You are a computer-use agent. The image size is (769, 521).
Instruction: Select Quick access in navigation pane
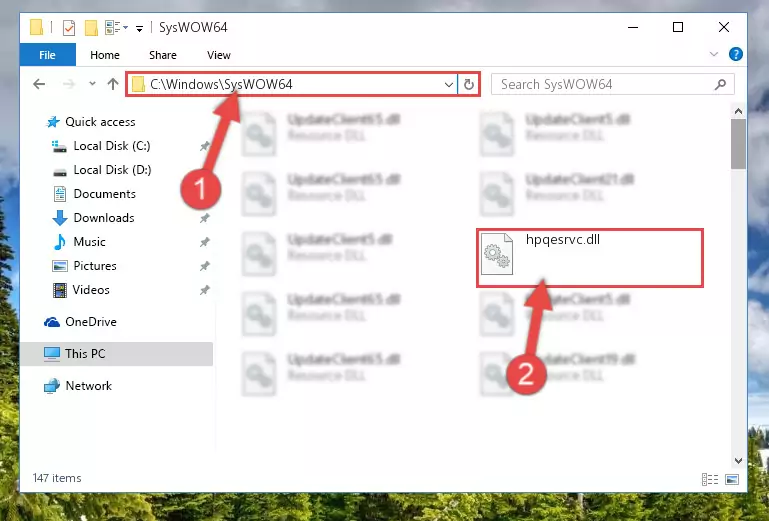[100, 122]
